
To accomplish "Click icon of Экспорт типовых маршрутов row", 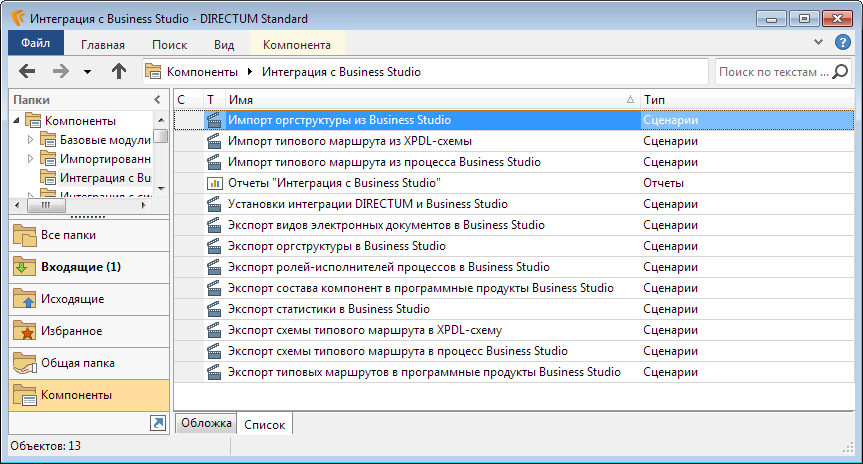I will (214, 372).
